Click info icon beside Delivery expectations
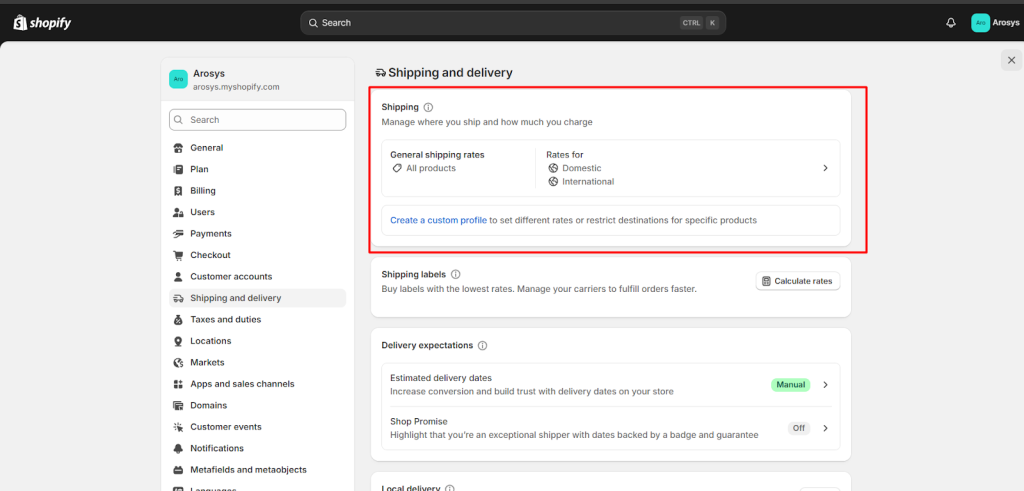The width and height of the screenshot is (1024, 491). 482,346
